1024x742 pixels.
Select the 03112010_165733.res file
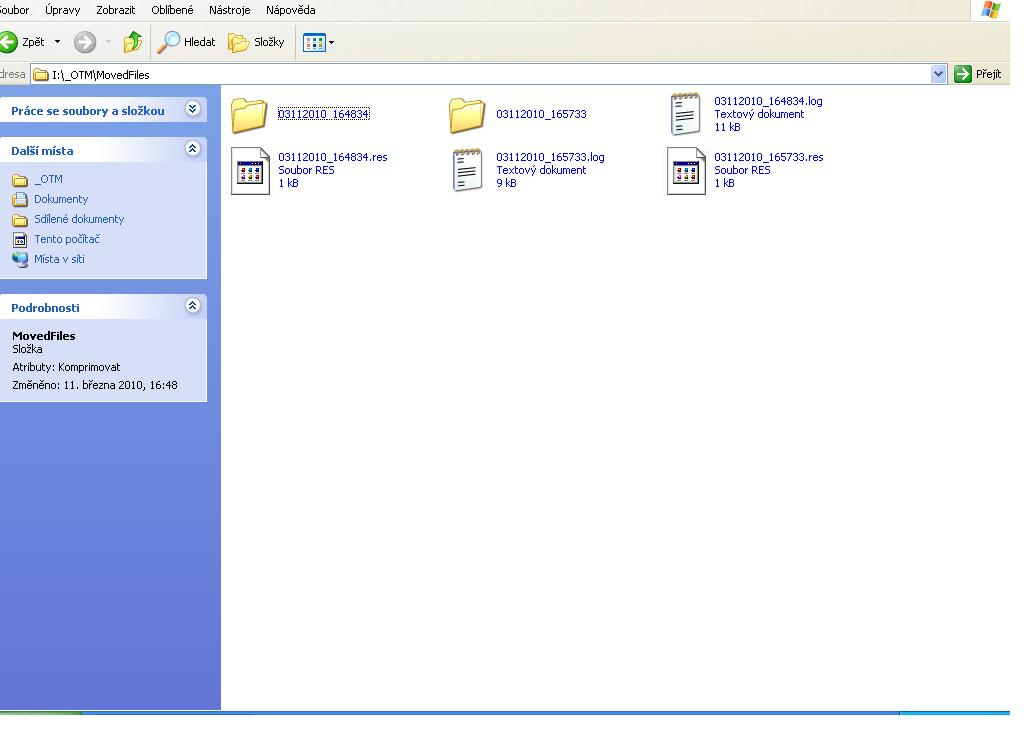click(x=686, y=170)
